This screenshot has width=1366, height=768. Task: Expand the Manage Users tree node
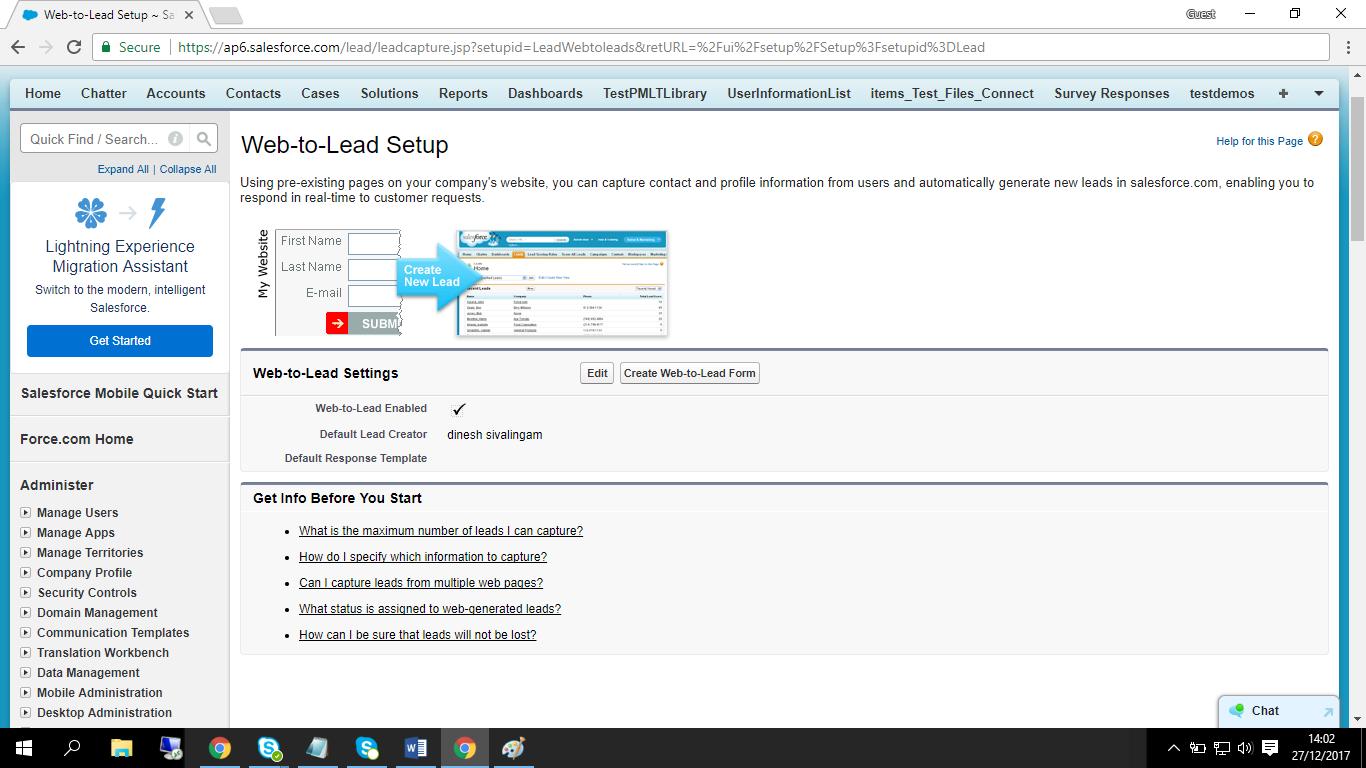pos(26,512)
